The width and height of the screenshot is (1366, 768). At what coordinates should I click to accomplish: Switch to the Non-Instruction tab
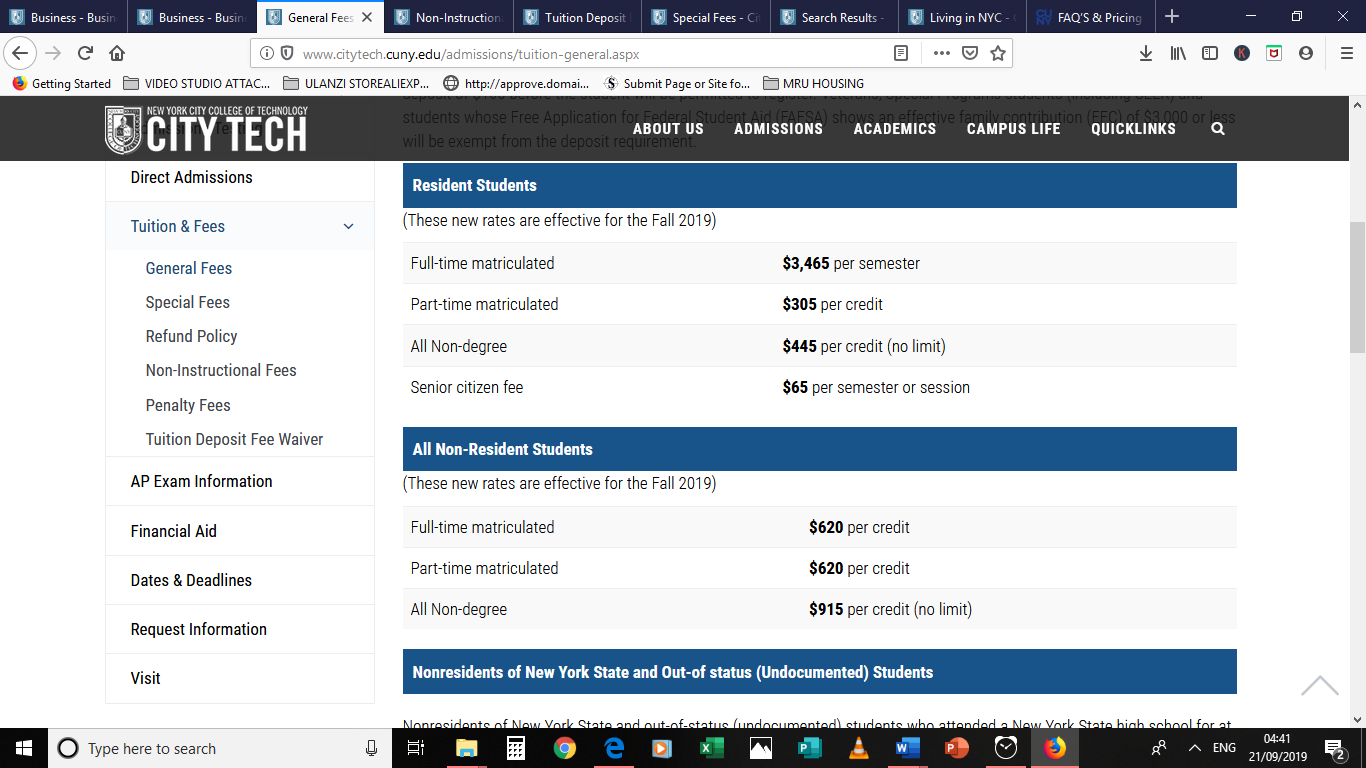click(x=448, y=17)
